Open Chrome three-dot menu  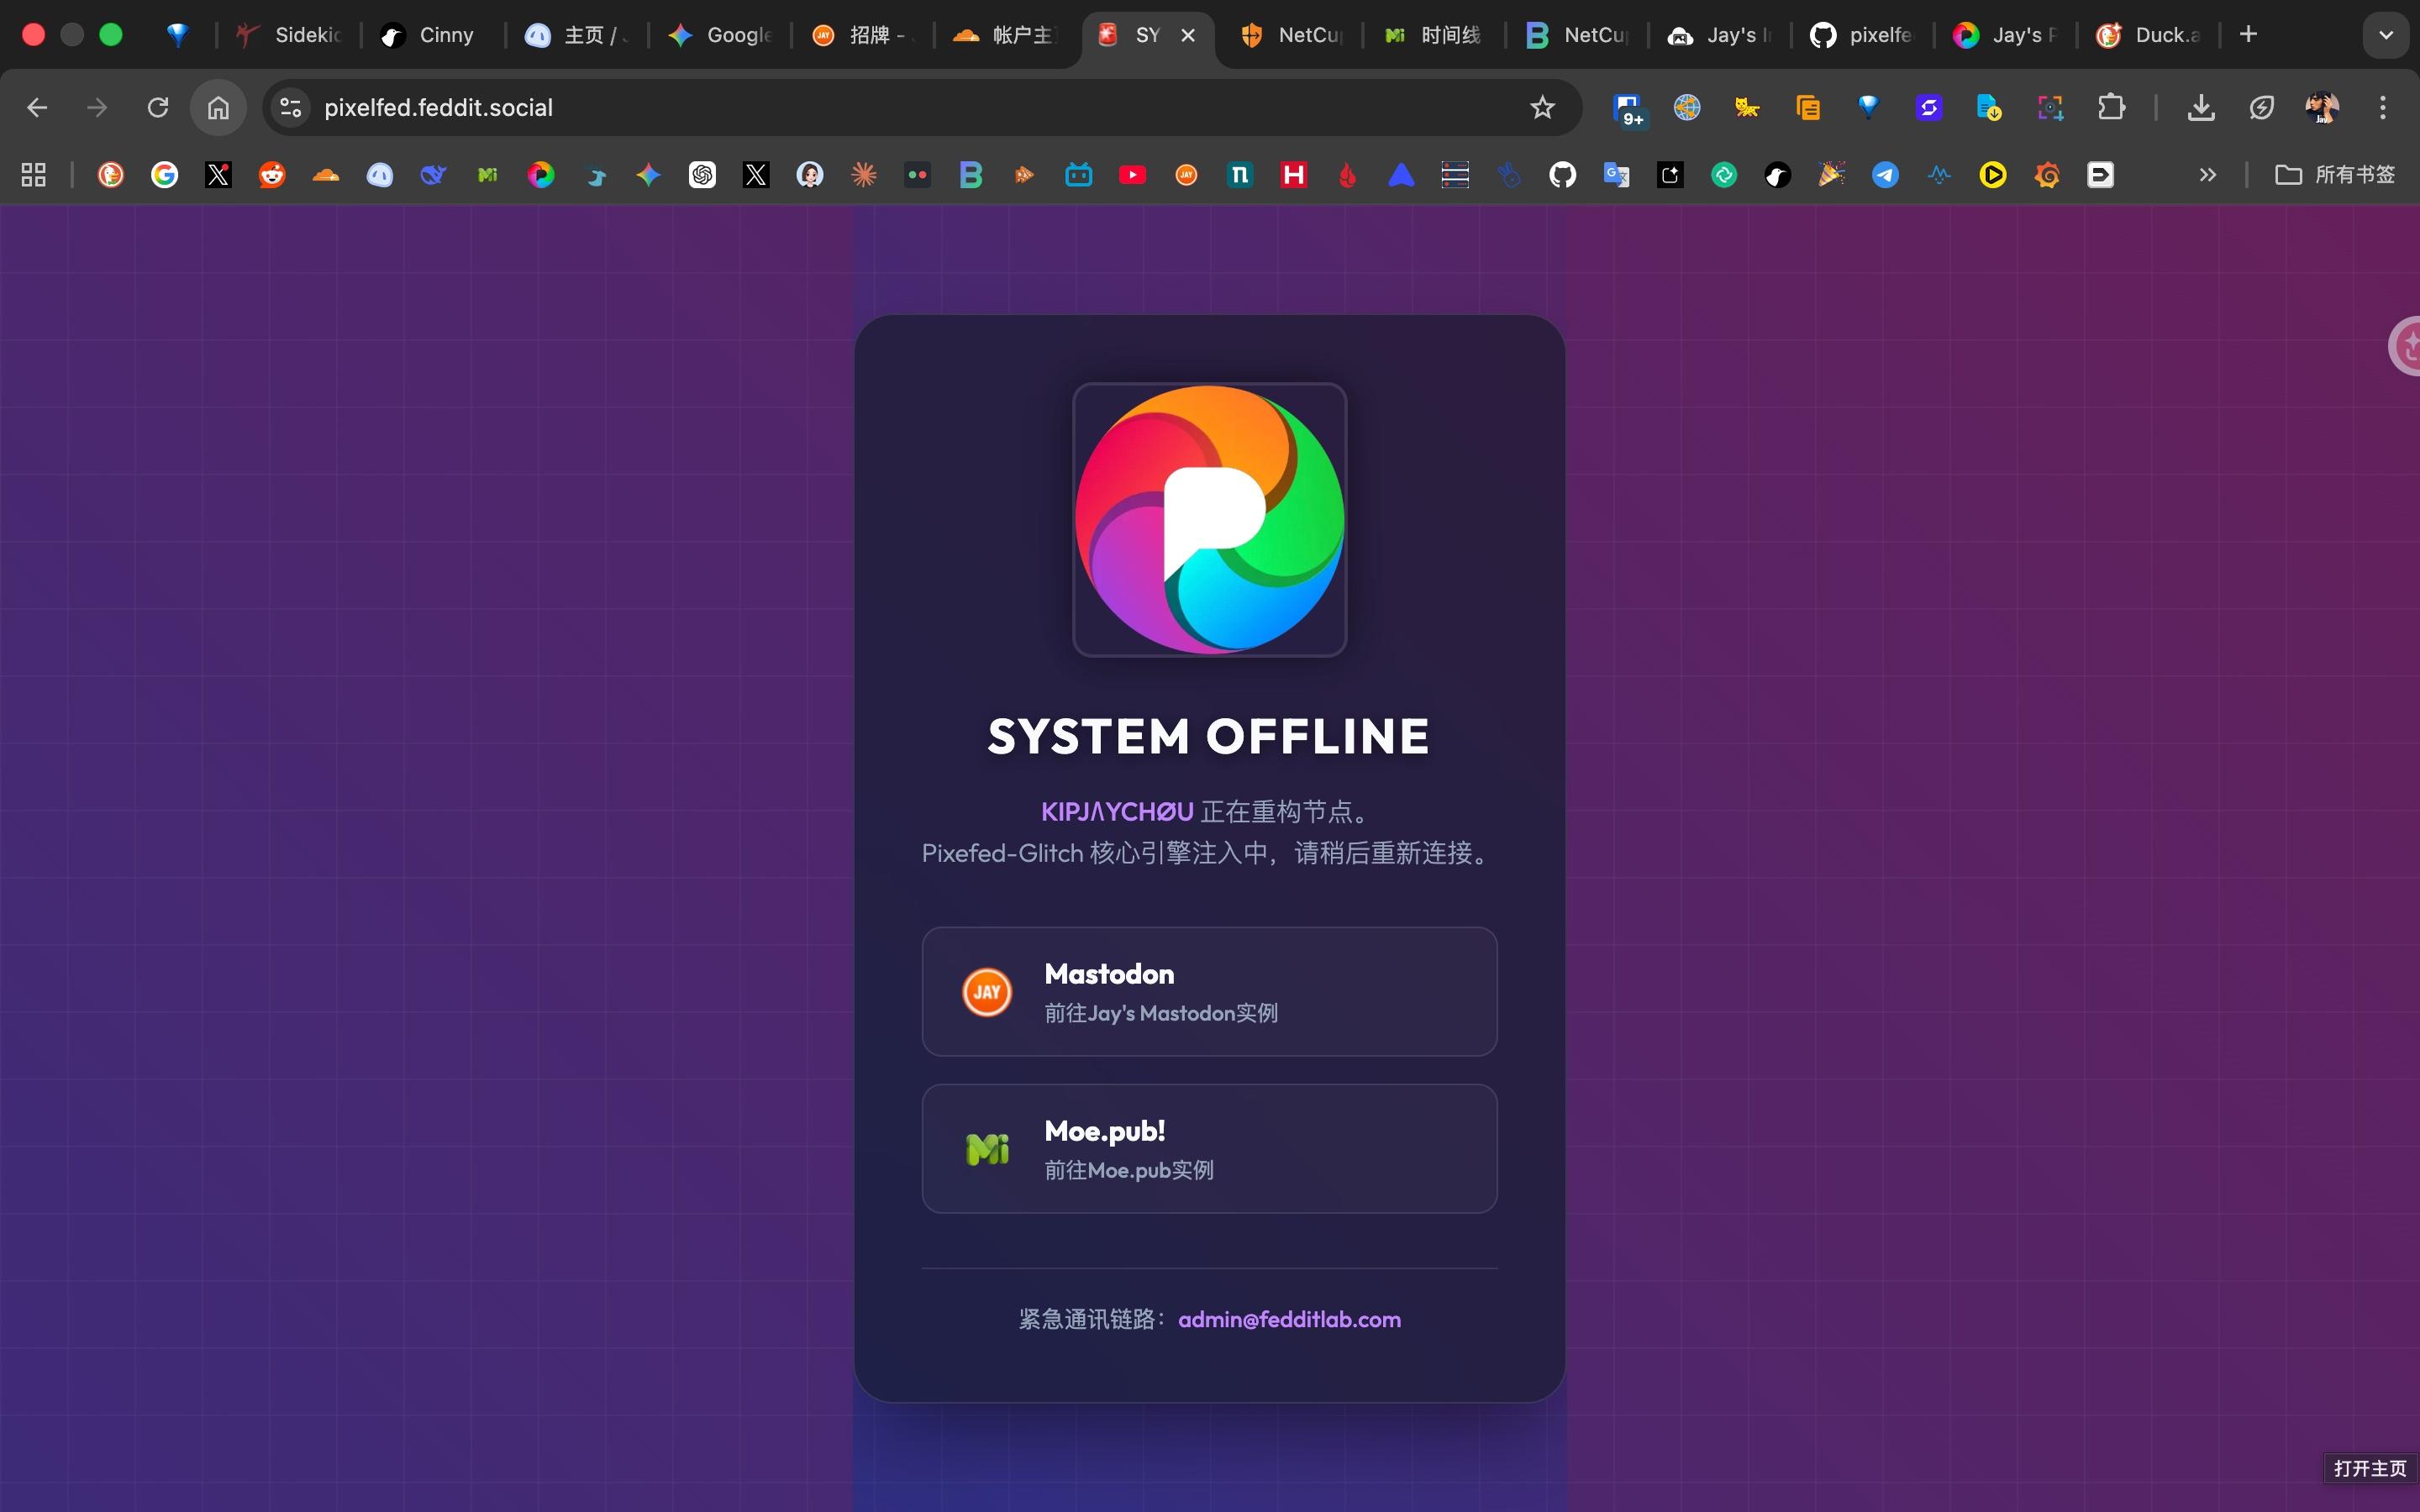[x=2383, y=107]
